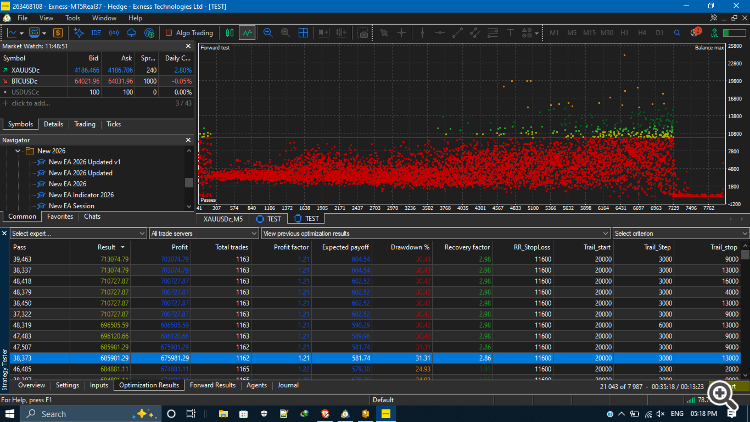Image resolution: width=750 pixels, height=422 pixels.
Task: Open the Select criterion dropdown
Action: 681,233
